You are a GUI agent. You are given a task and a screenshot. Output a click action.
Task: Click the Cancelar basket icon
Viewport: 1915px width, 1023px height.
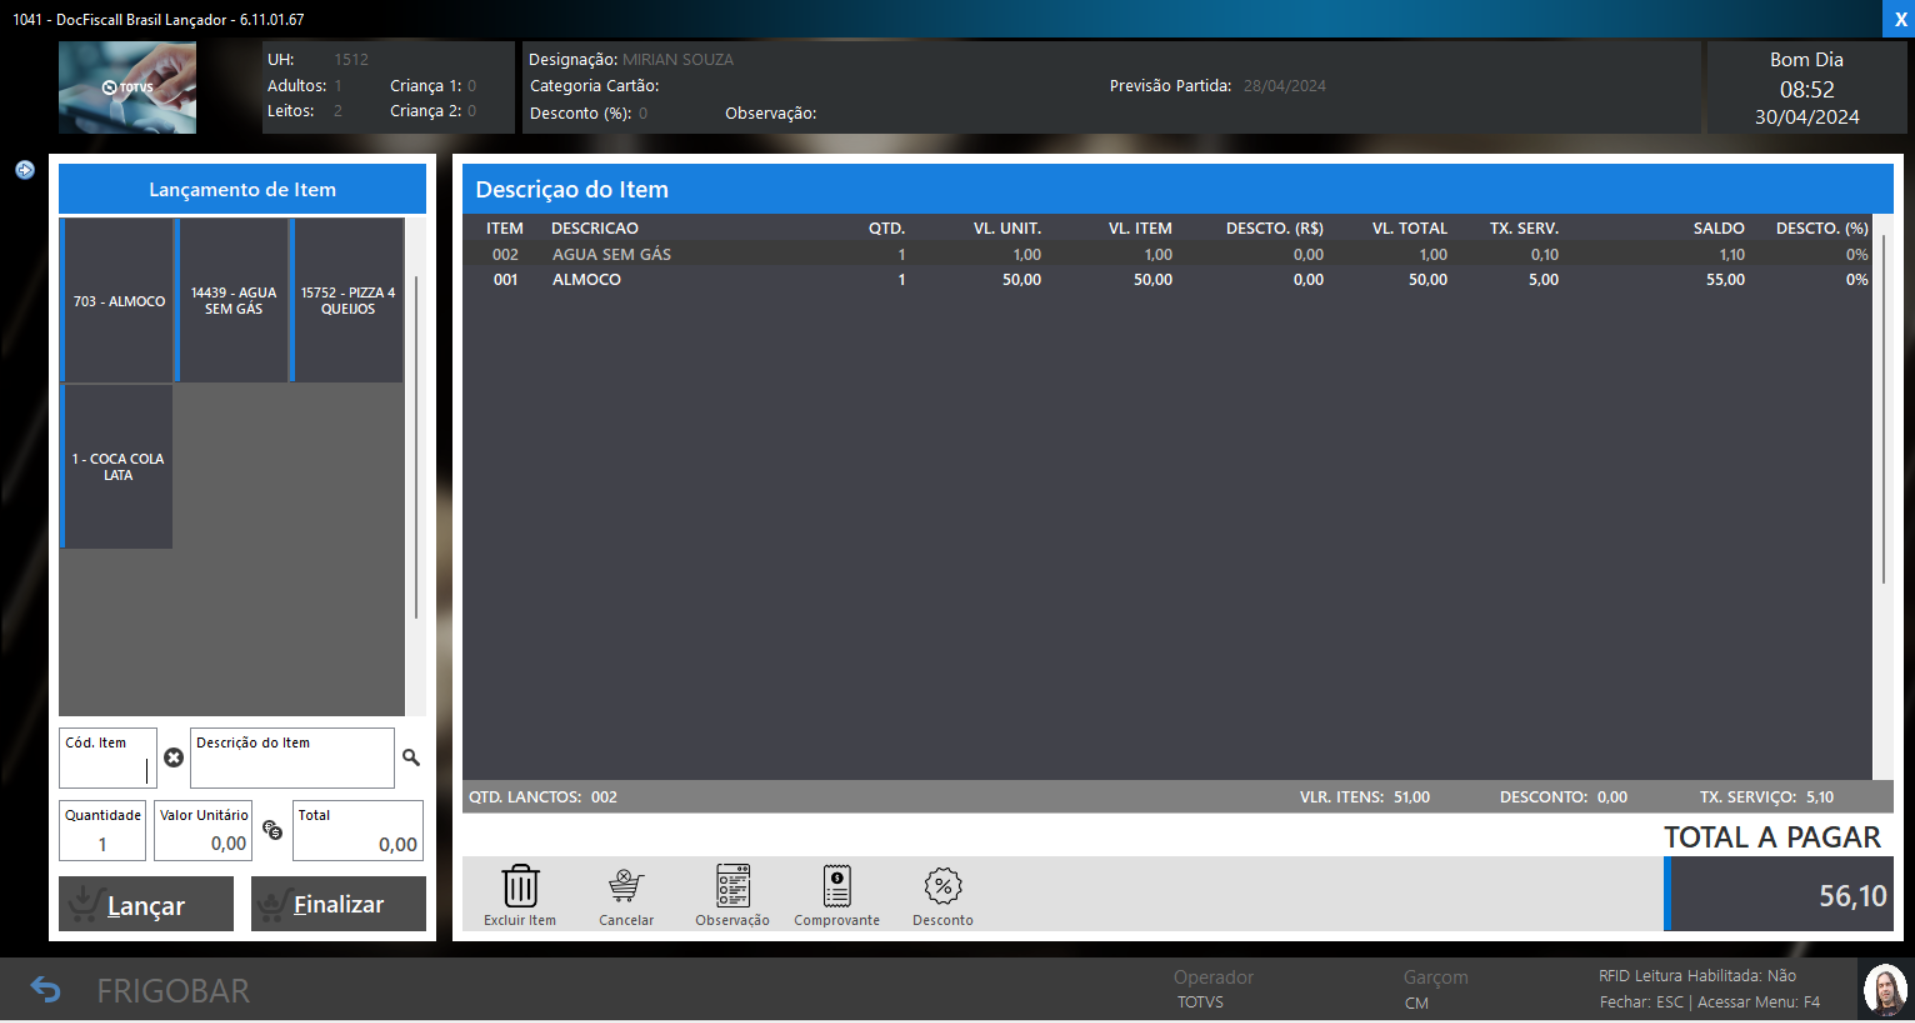point(626,886)
